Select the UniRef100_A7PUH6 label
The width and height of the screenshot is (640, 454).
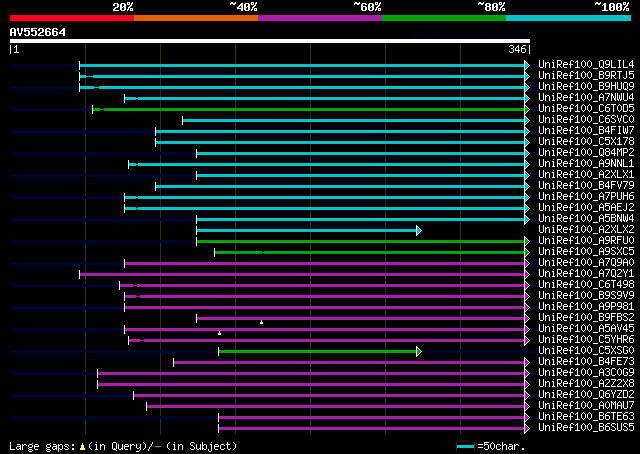tap(586, 197)
